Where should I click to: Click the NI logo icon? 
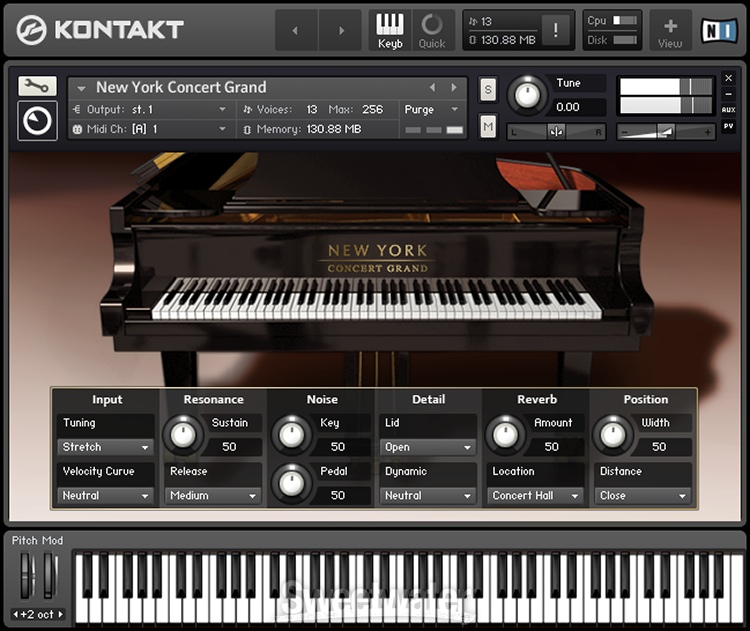tap(719, 31)
